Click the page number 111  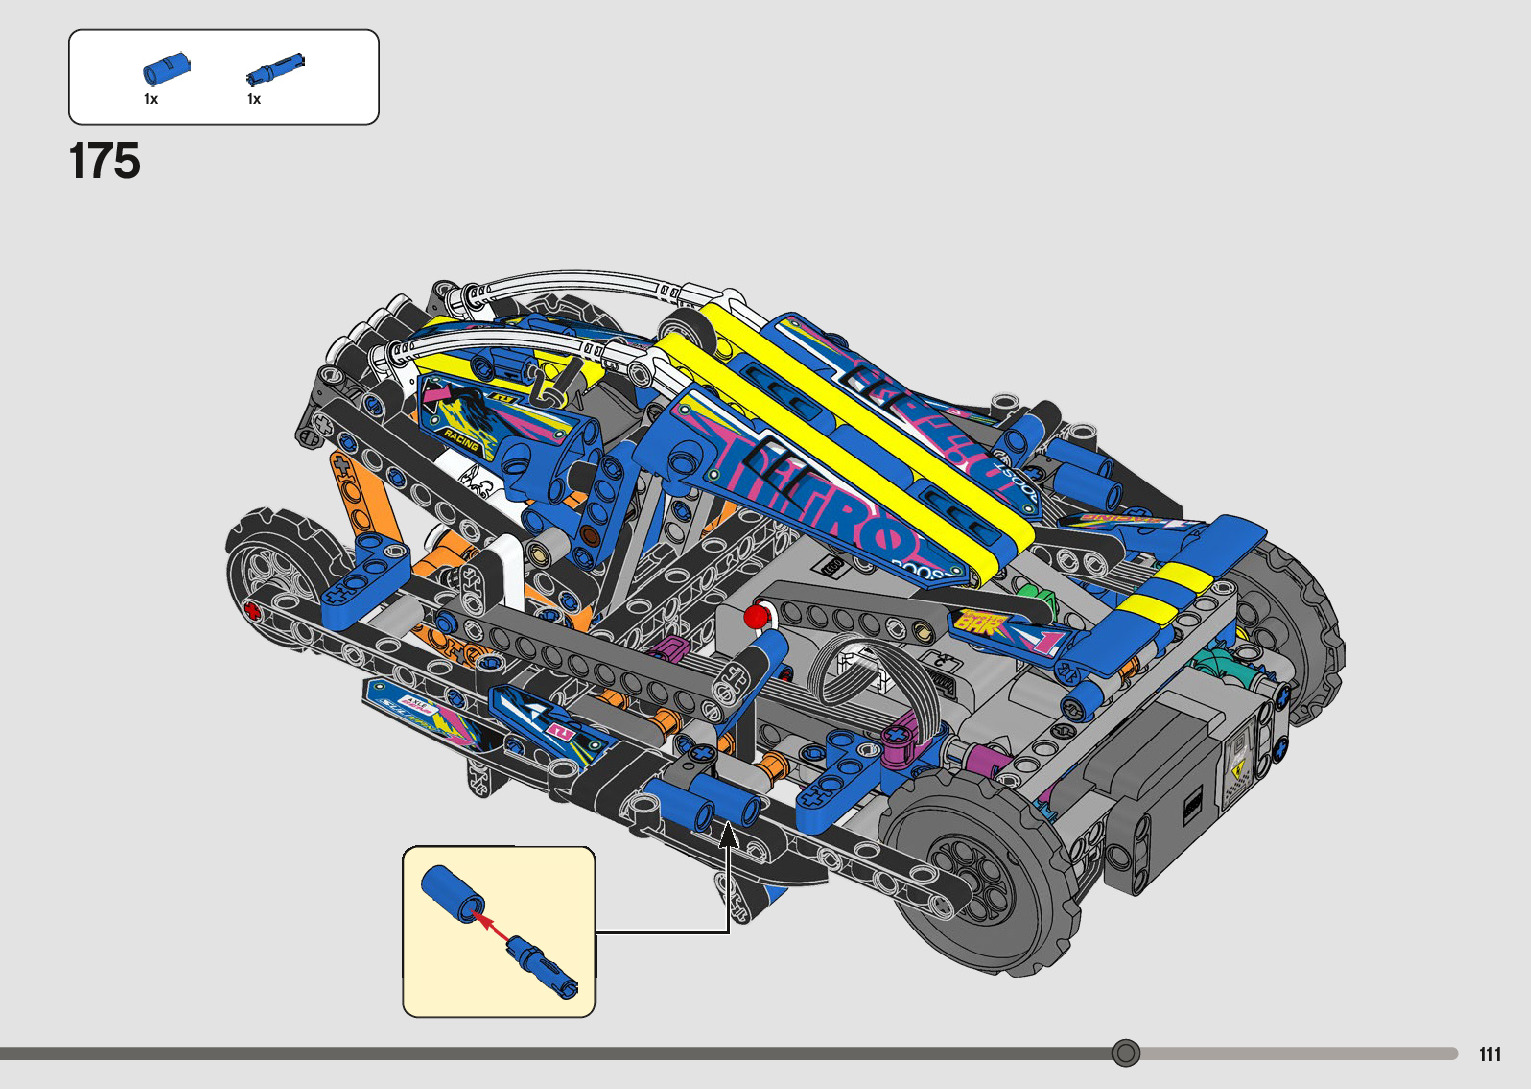(1489, 1054)
